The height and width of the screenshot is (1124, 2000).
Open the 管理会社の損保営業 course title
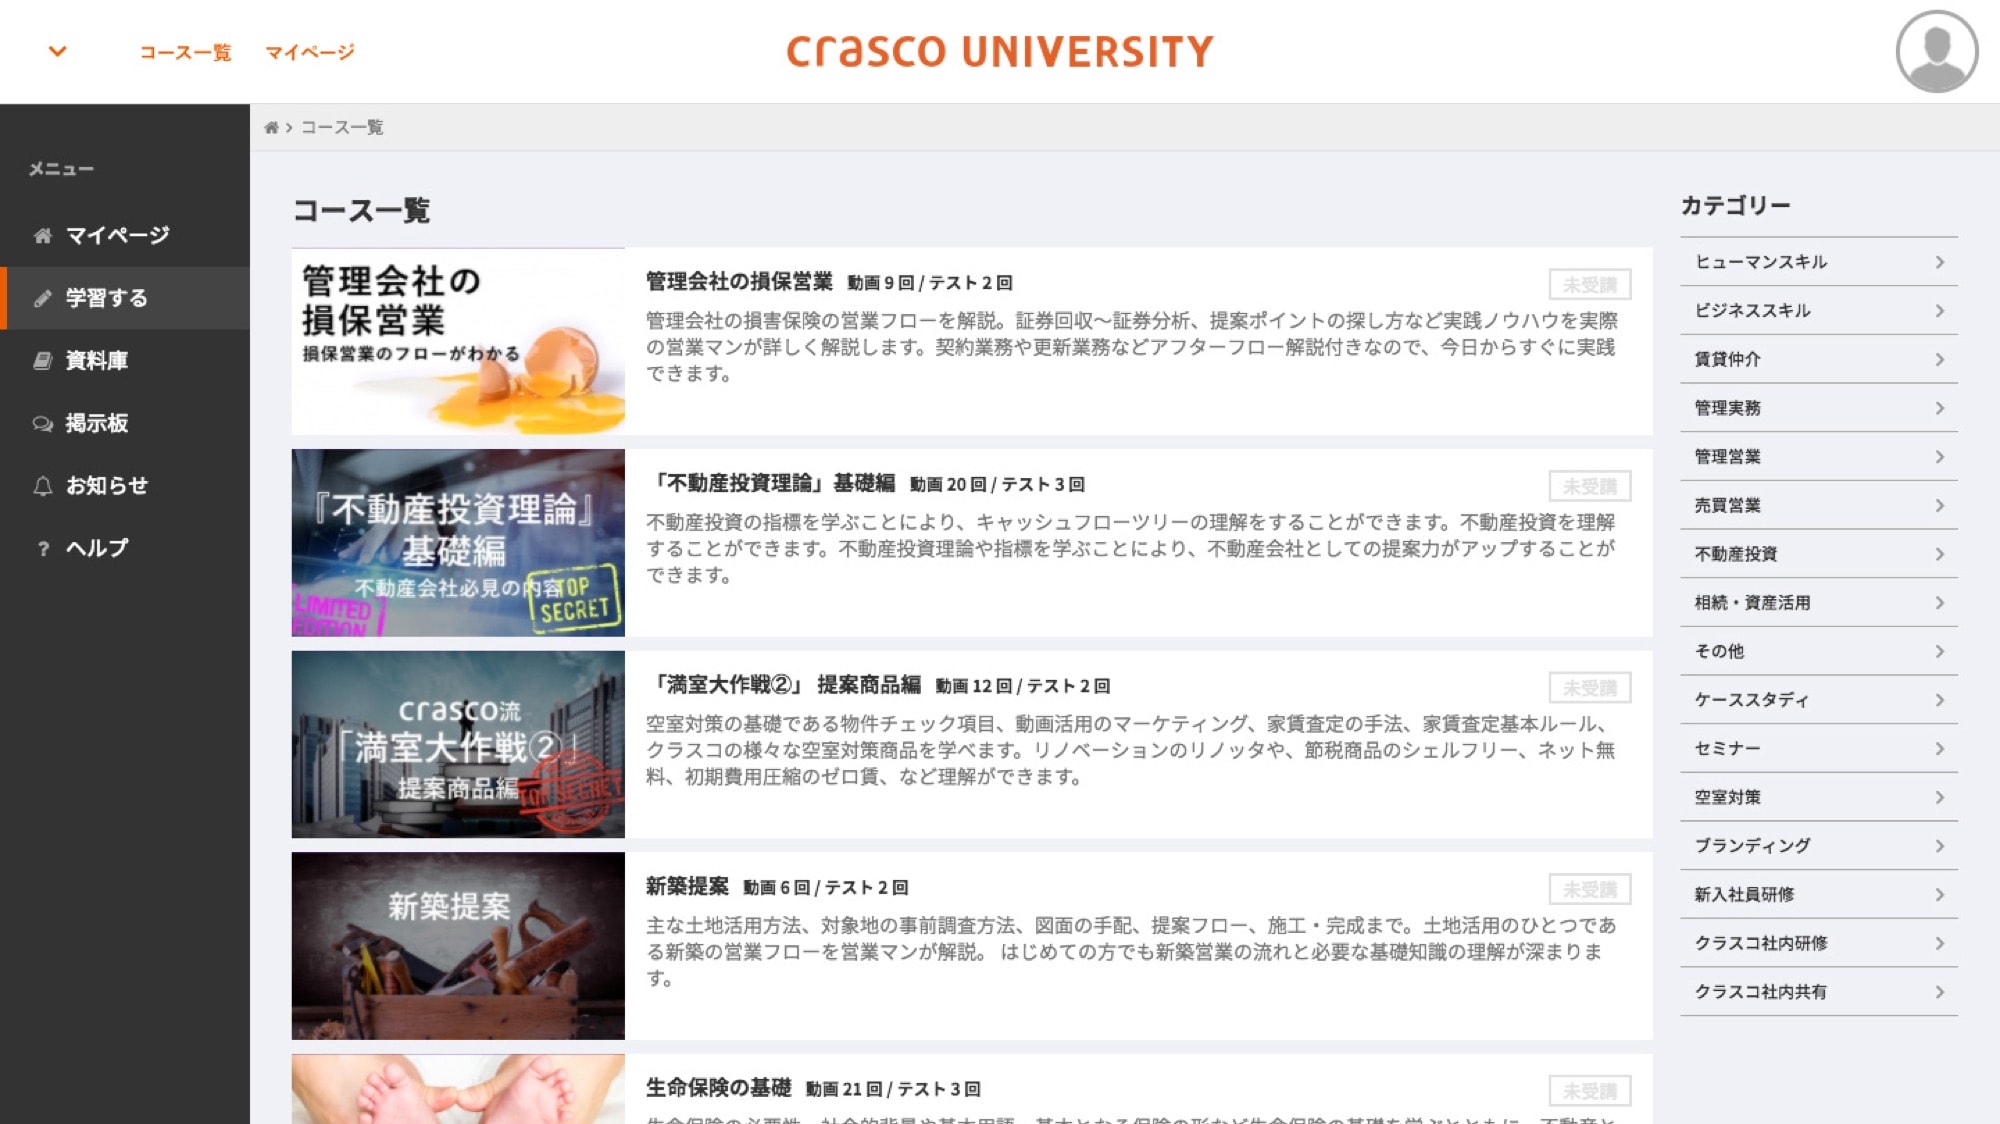coord(739,282)
